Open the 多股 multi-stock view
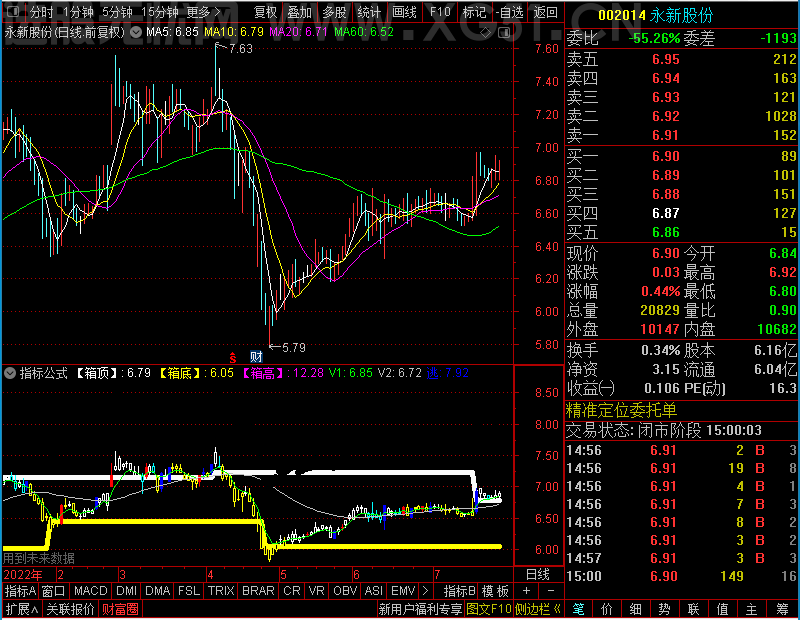 334,12
